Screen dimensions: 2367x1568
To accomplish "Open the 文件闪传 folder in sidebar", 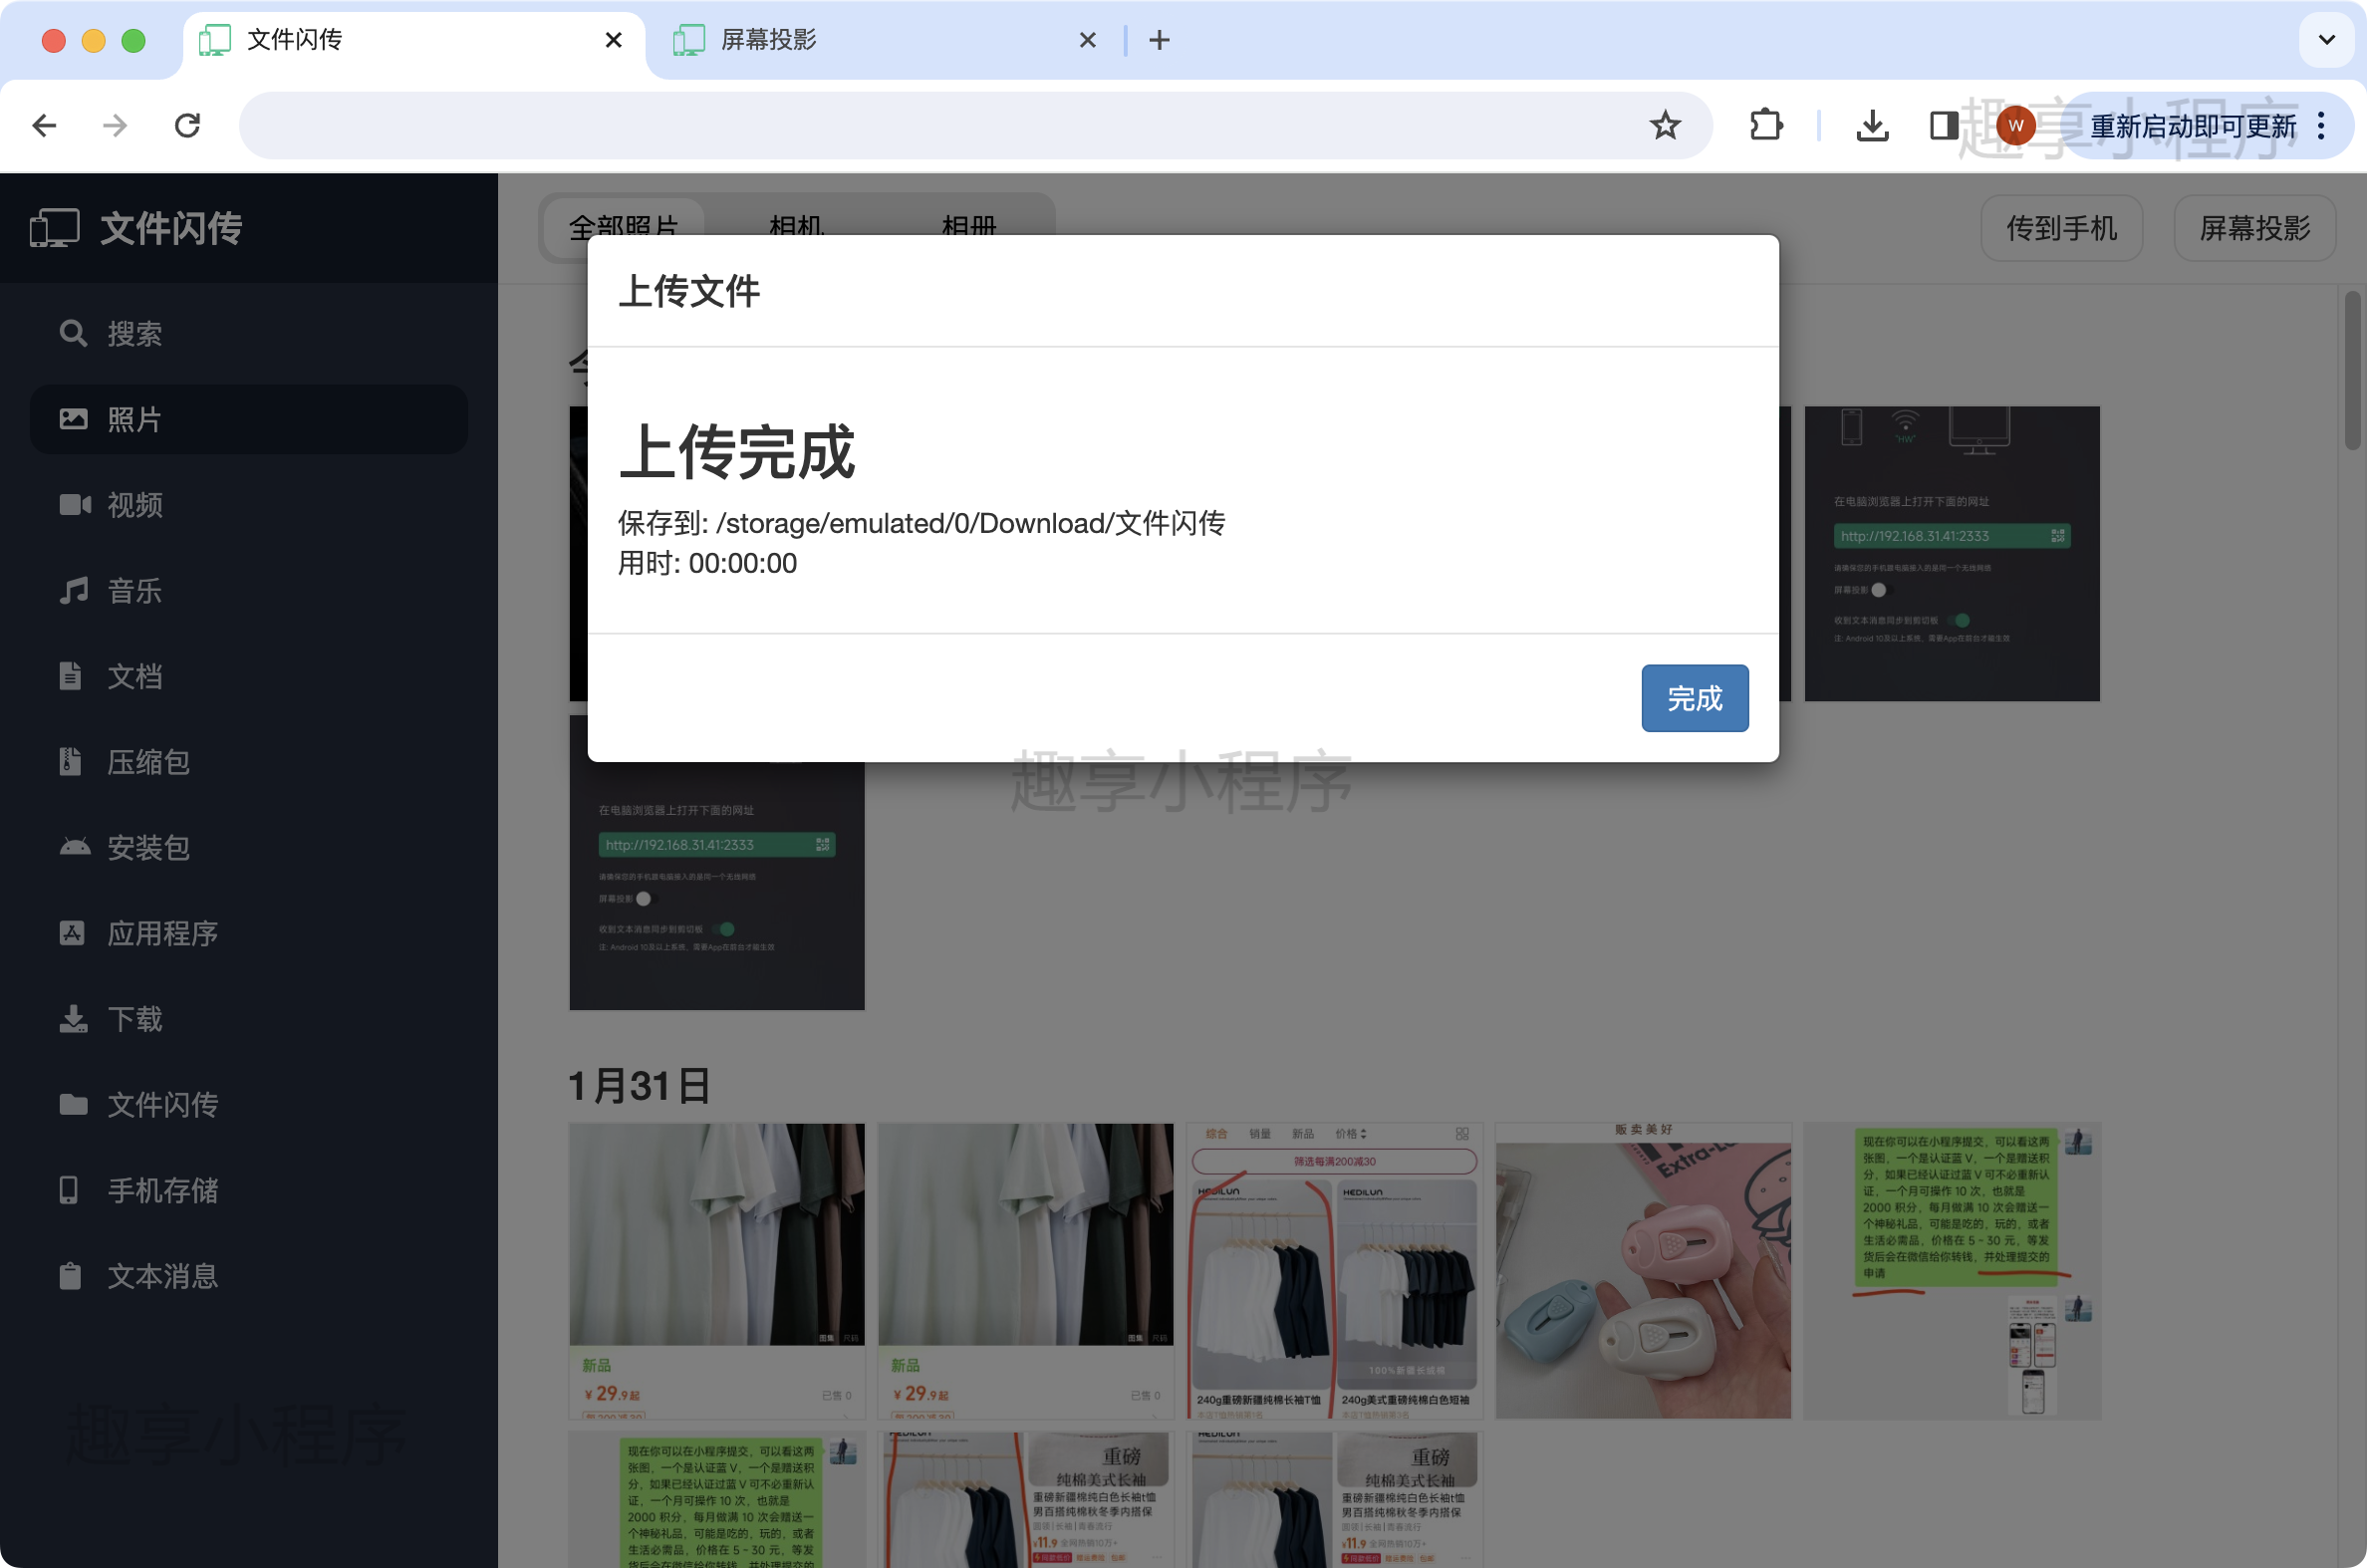I will pos(249,1104).
